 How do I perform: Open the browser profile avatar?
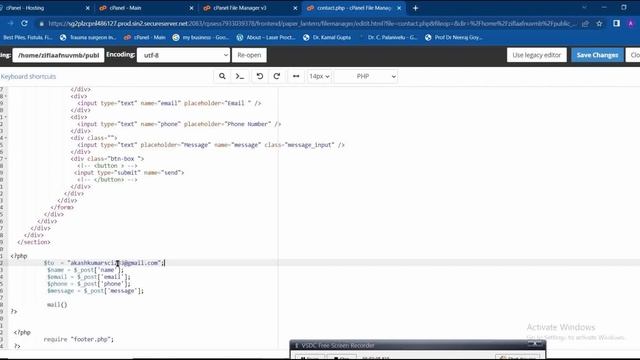pos(631,24)
